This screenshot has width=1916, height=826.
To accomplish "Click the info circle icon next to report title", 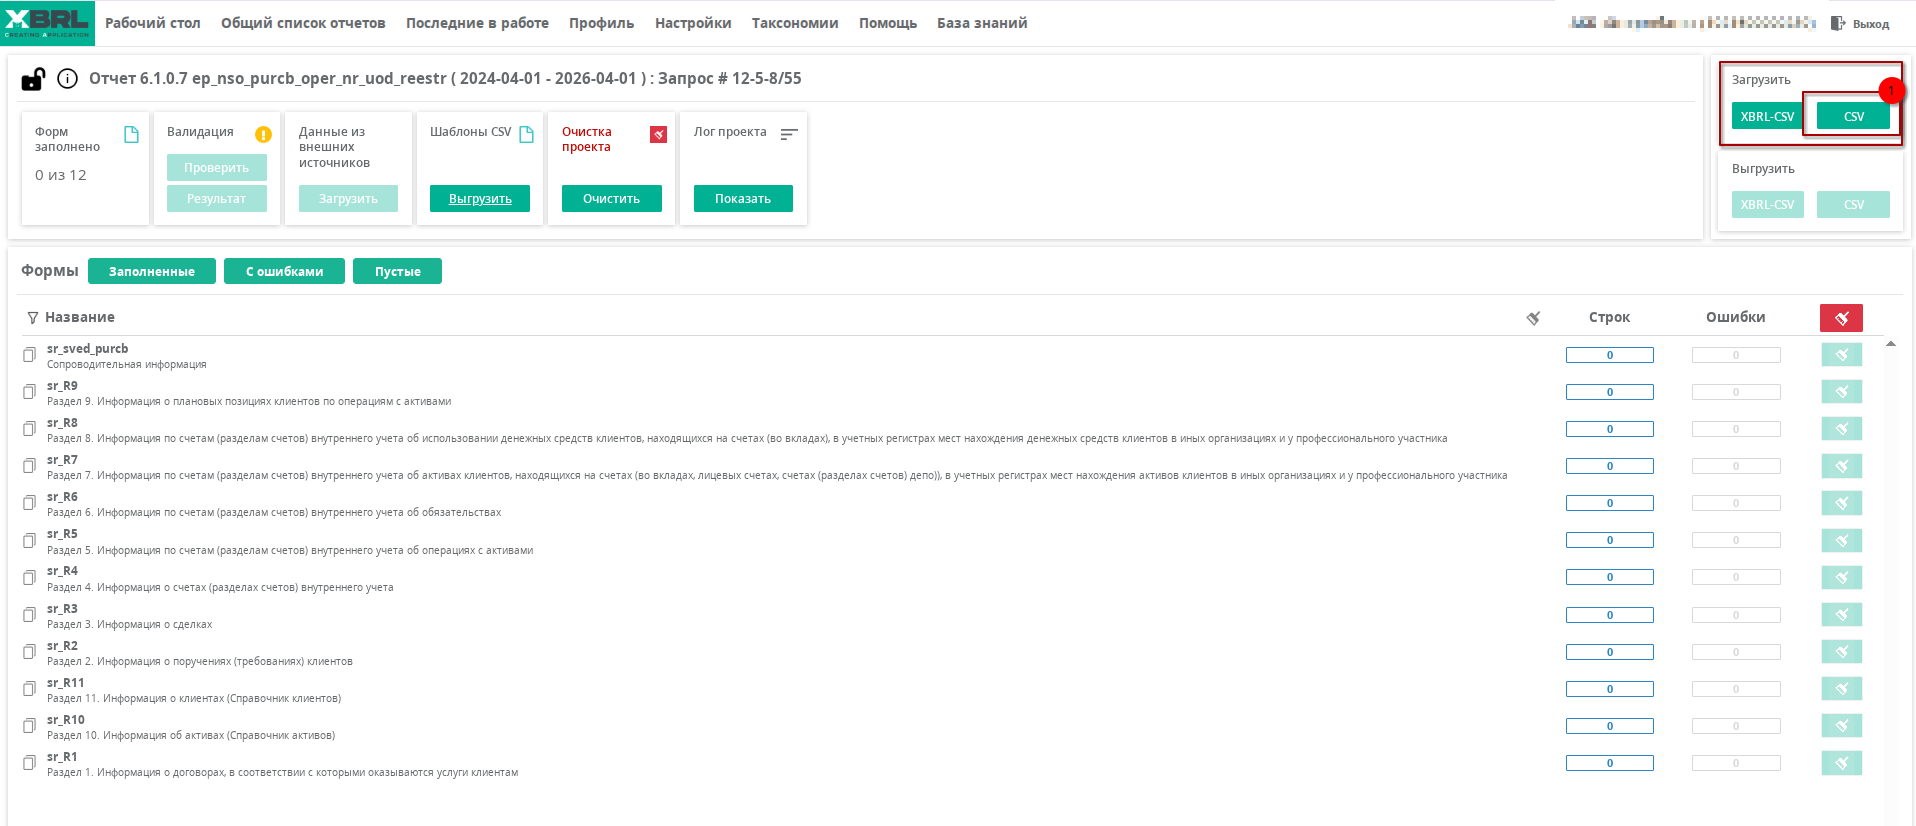I will [x=67, y=79].
